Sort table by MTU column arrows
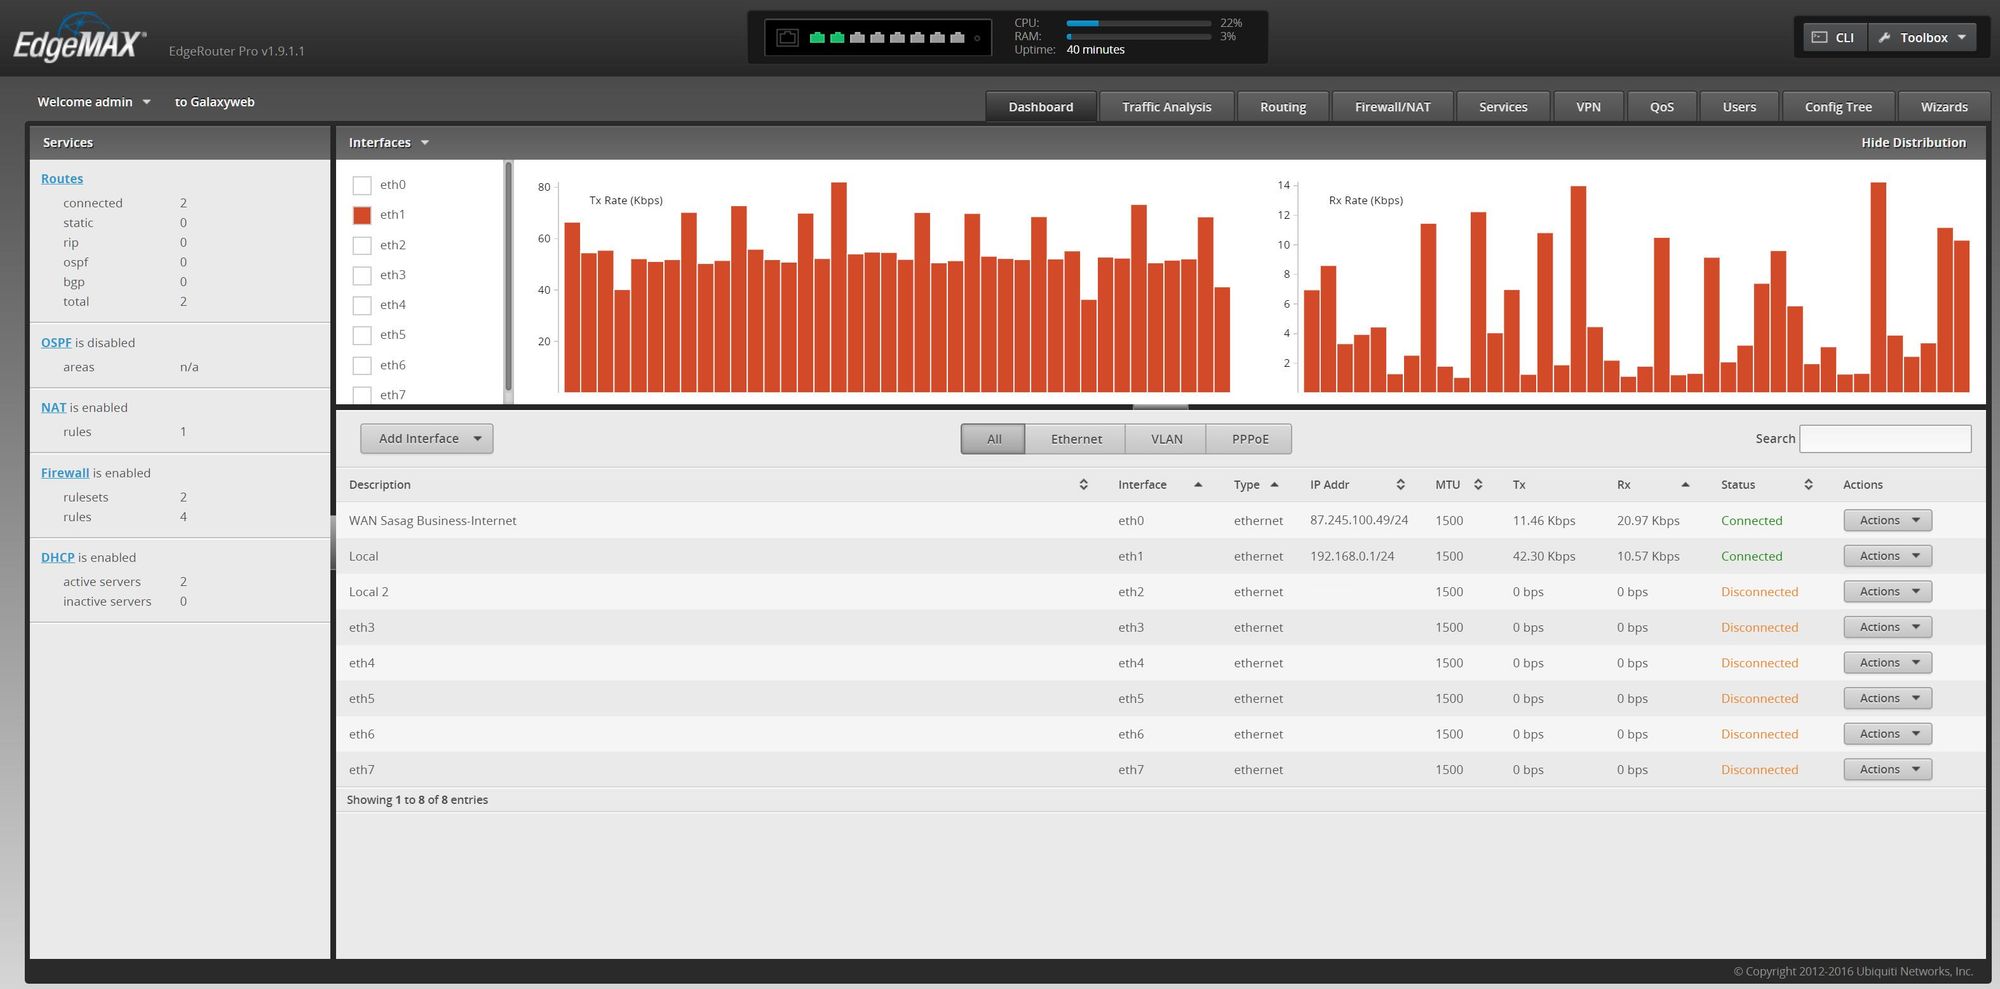 (x=1478, y=485)
